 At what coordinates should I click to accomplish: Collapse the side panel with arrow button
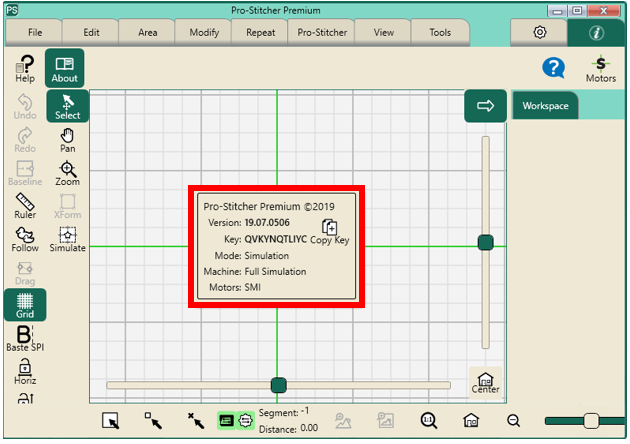(485, 106)
